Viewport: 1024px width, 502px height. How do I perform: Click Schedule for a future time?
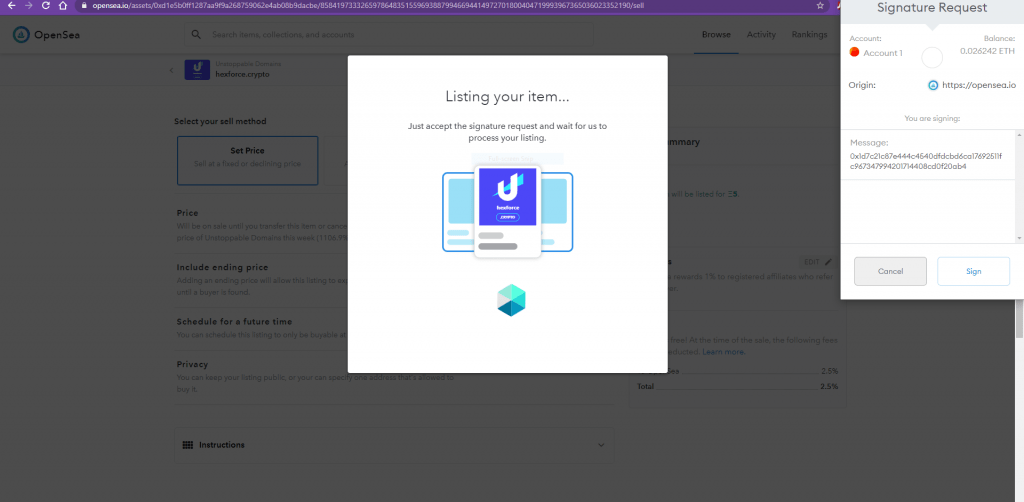tap(234, 322)
